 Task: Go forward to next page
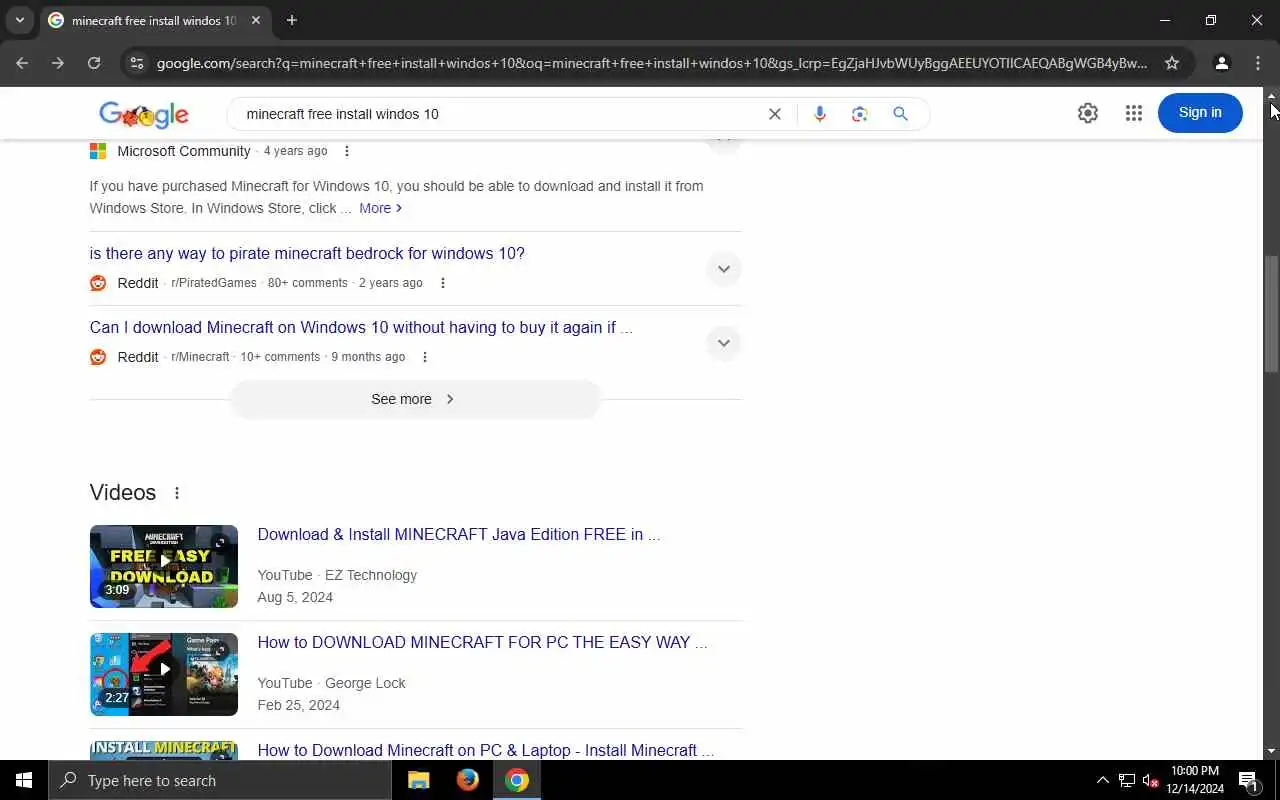pos(58,63)
